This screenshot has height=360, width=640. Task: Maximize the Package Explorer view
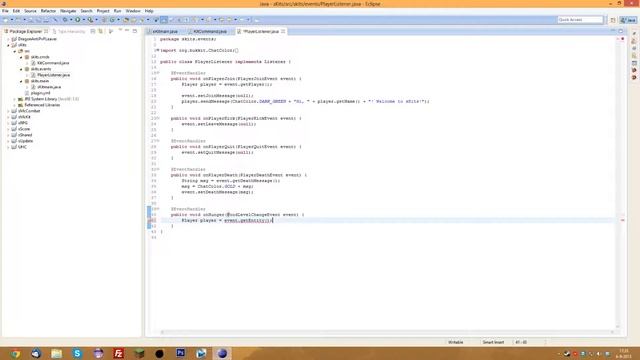click(135, 31)
